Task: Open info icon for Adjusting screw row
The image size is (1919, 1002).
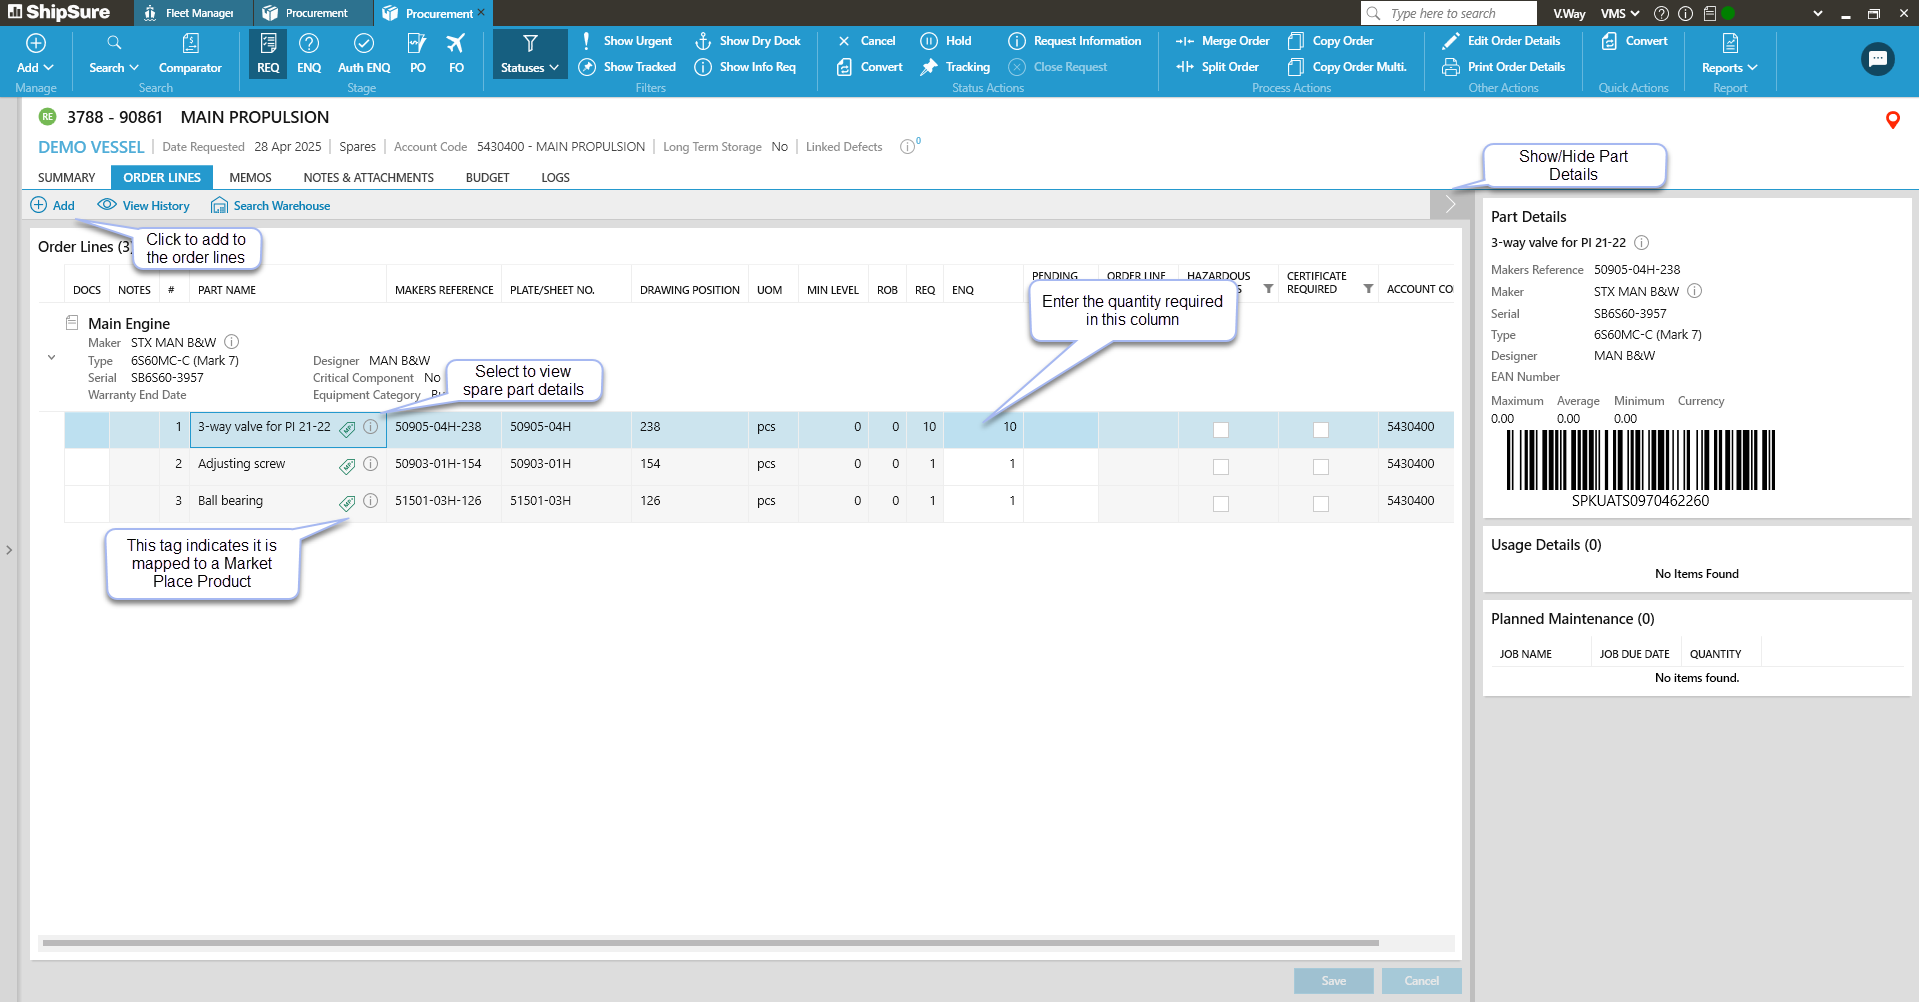Action: (x=370, y=464)
